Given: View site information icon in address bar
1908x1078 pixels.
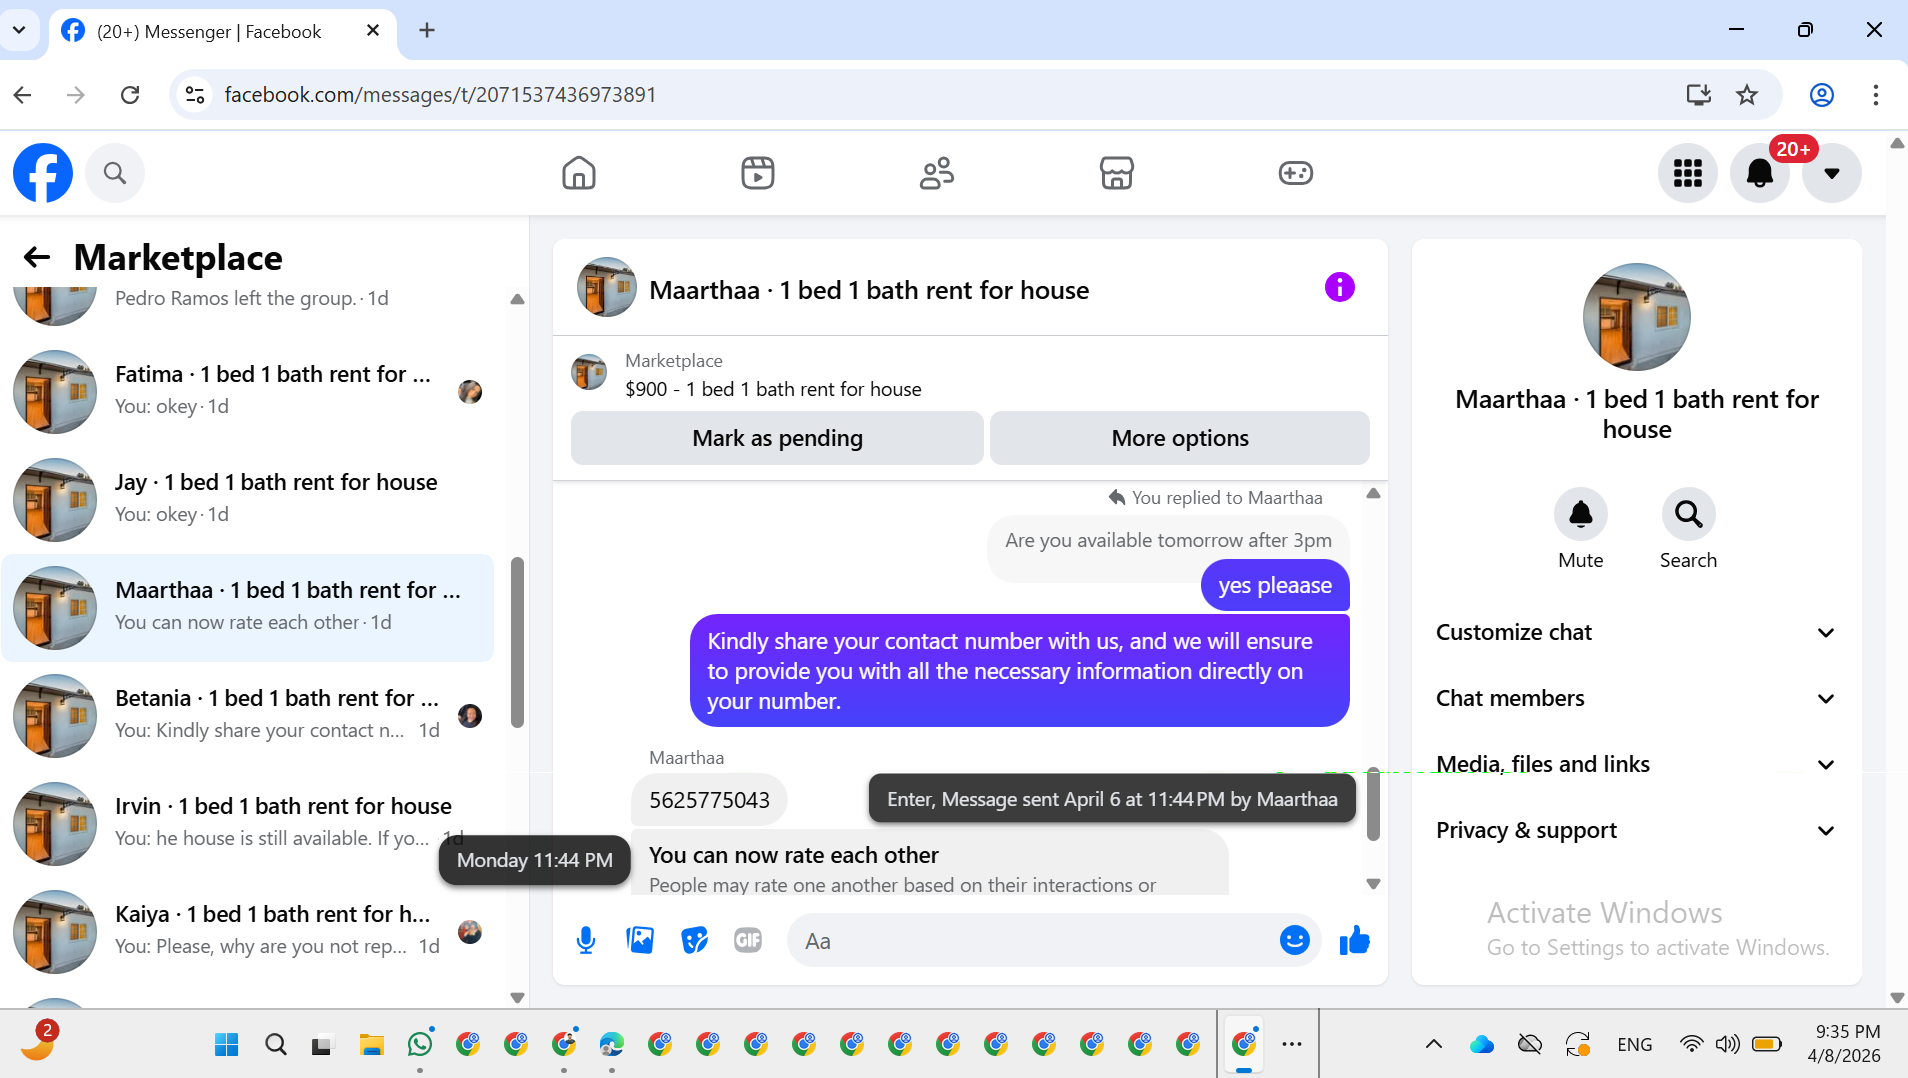Looking at the screenshot, I should tap(195, 95).
